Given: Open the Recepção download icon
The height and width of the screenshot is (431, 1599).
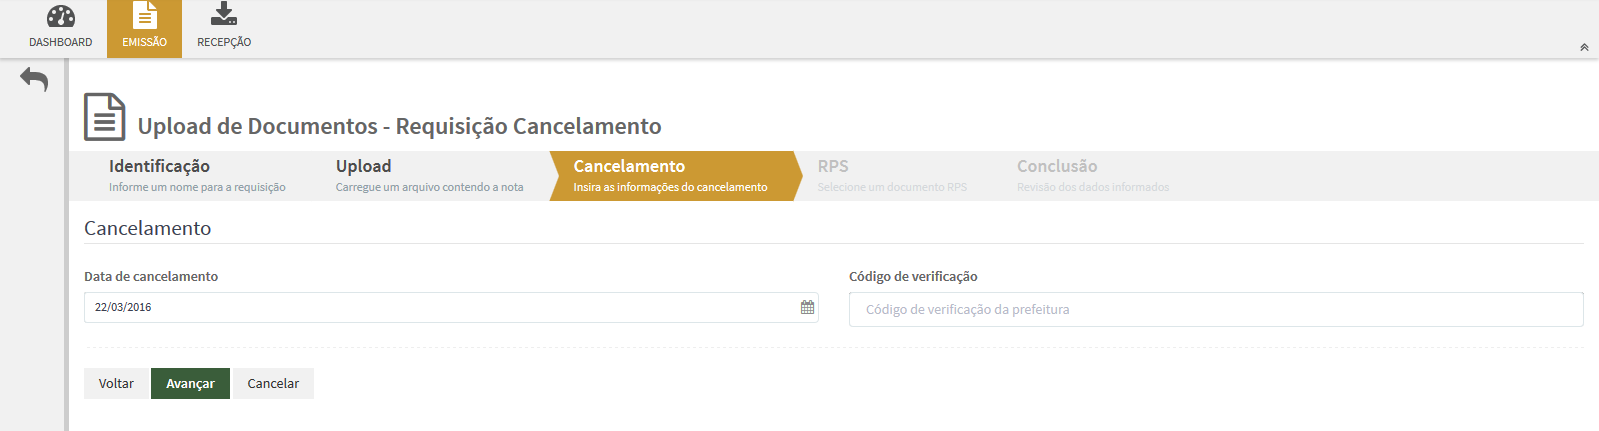Looking at the screenshot, I should pos(224,14).
